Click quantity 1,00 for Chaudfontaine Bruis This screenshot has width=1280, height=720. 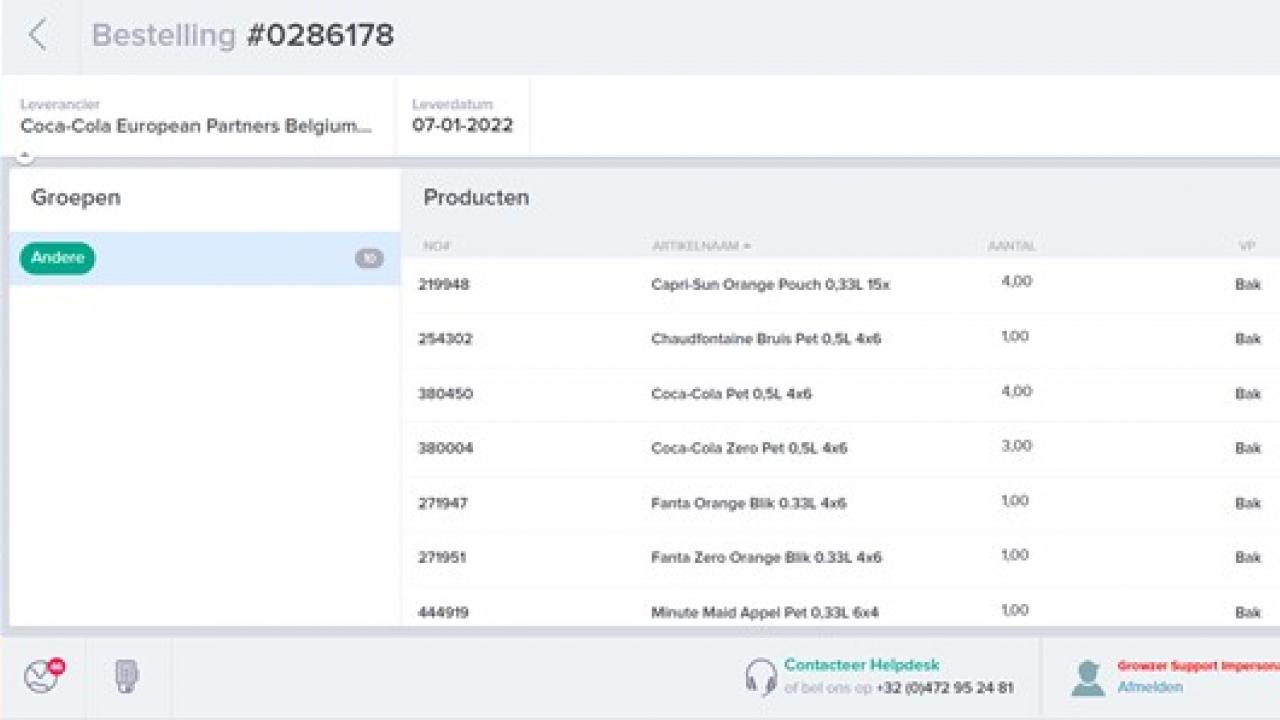[1015, 337]
